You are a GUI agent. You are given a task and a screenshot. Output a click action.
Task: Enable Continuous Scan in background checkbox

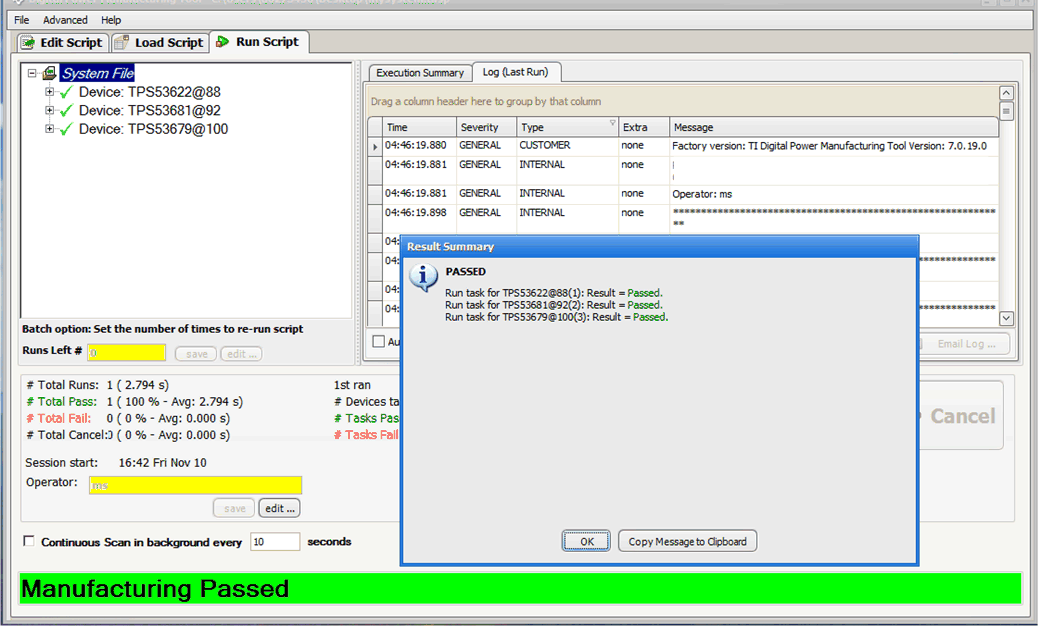(x=29, y=542)
